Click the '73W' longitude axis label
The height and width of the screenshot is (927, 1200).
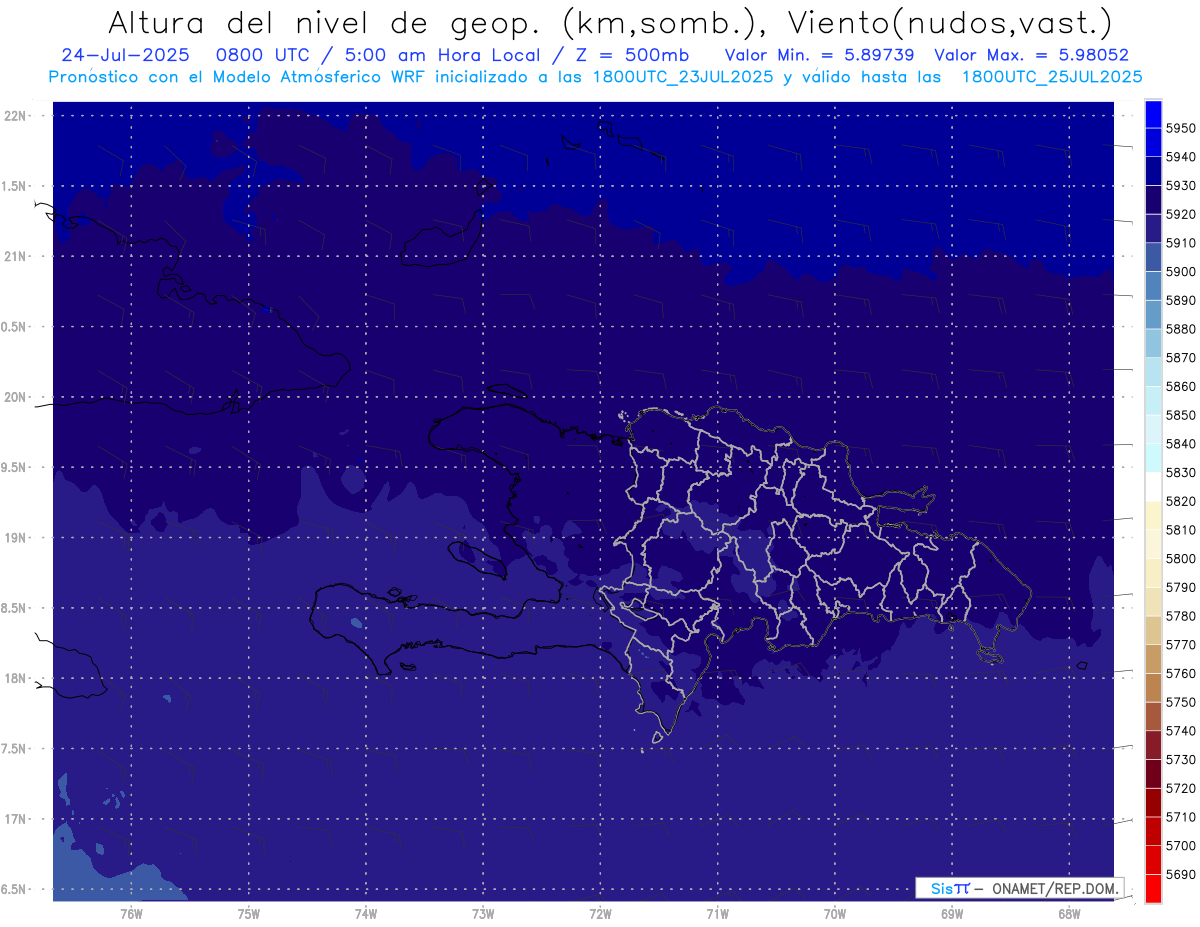click(483, 914)
